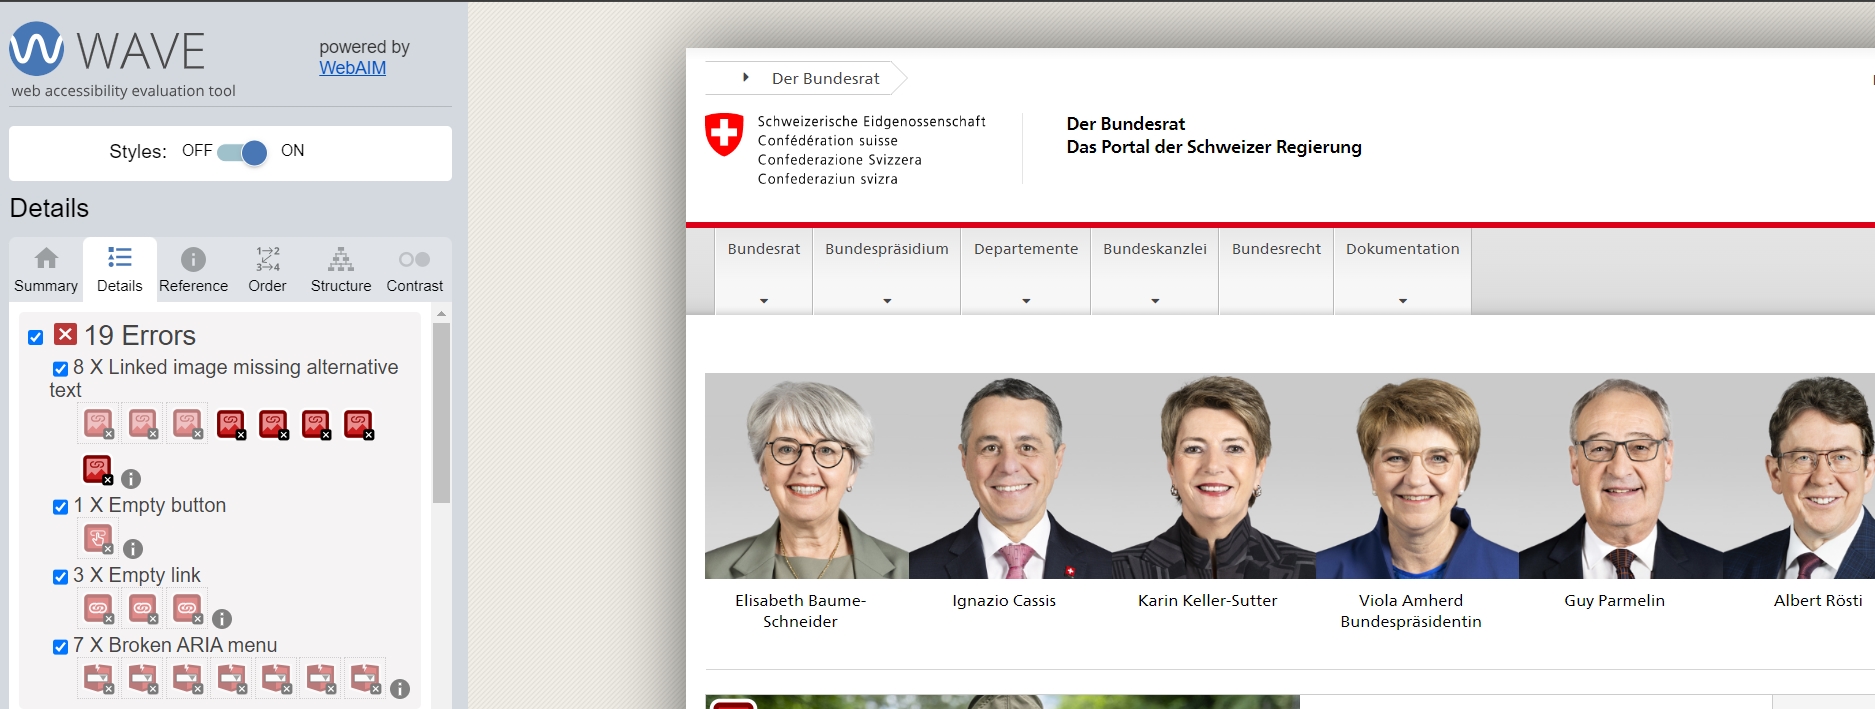Open the Contrast circles icon tab

414,259
